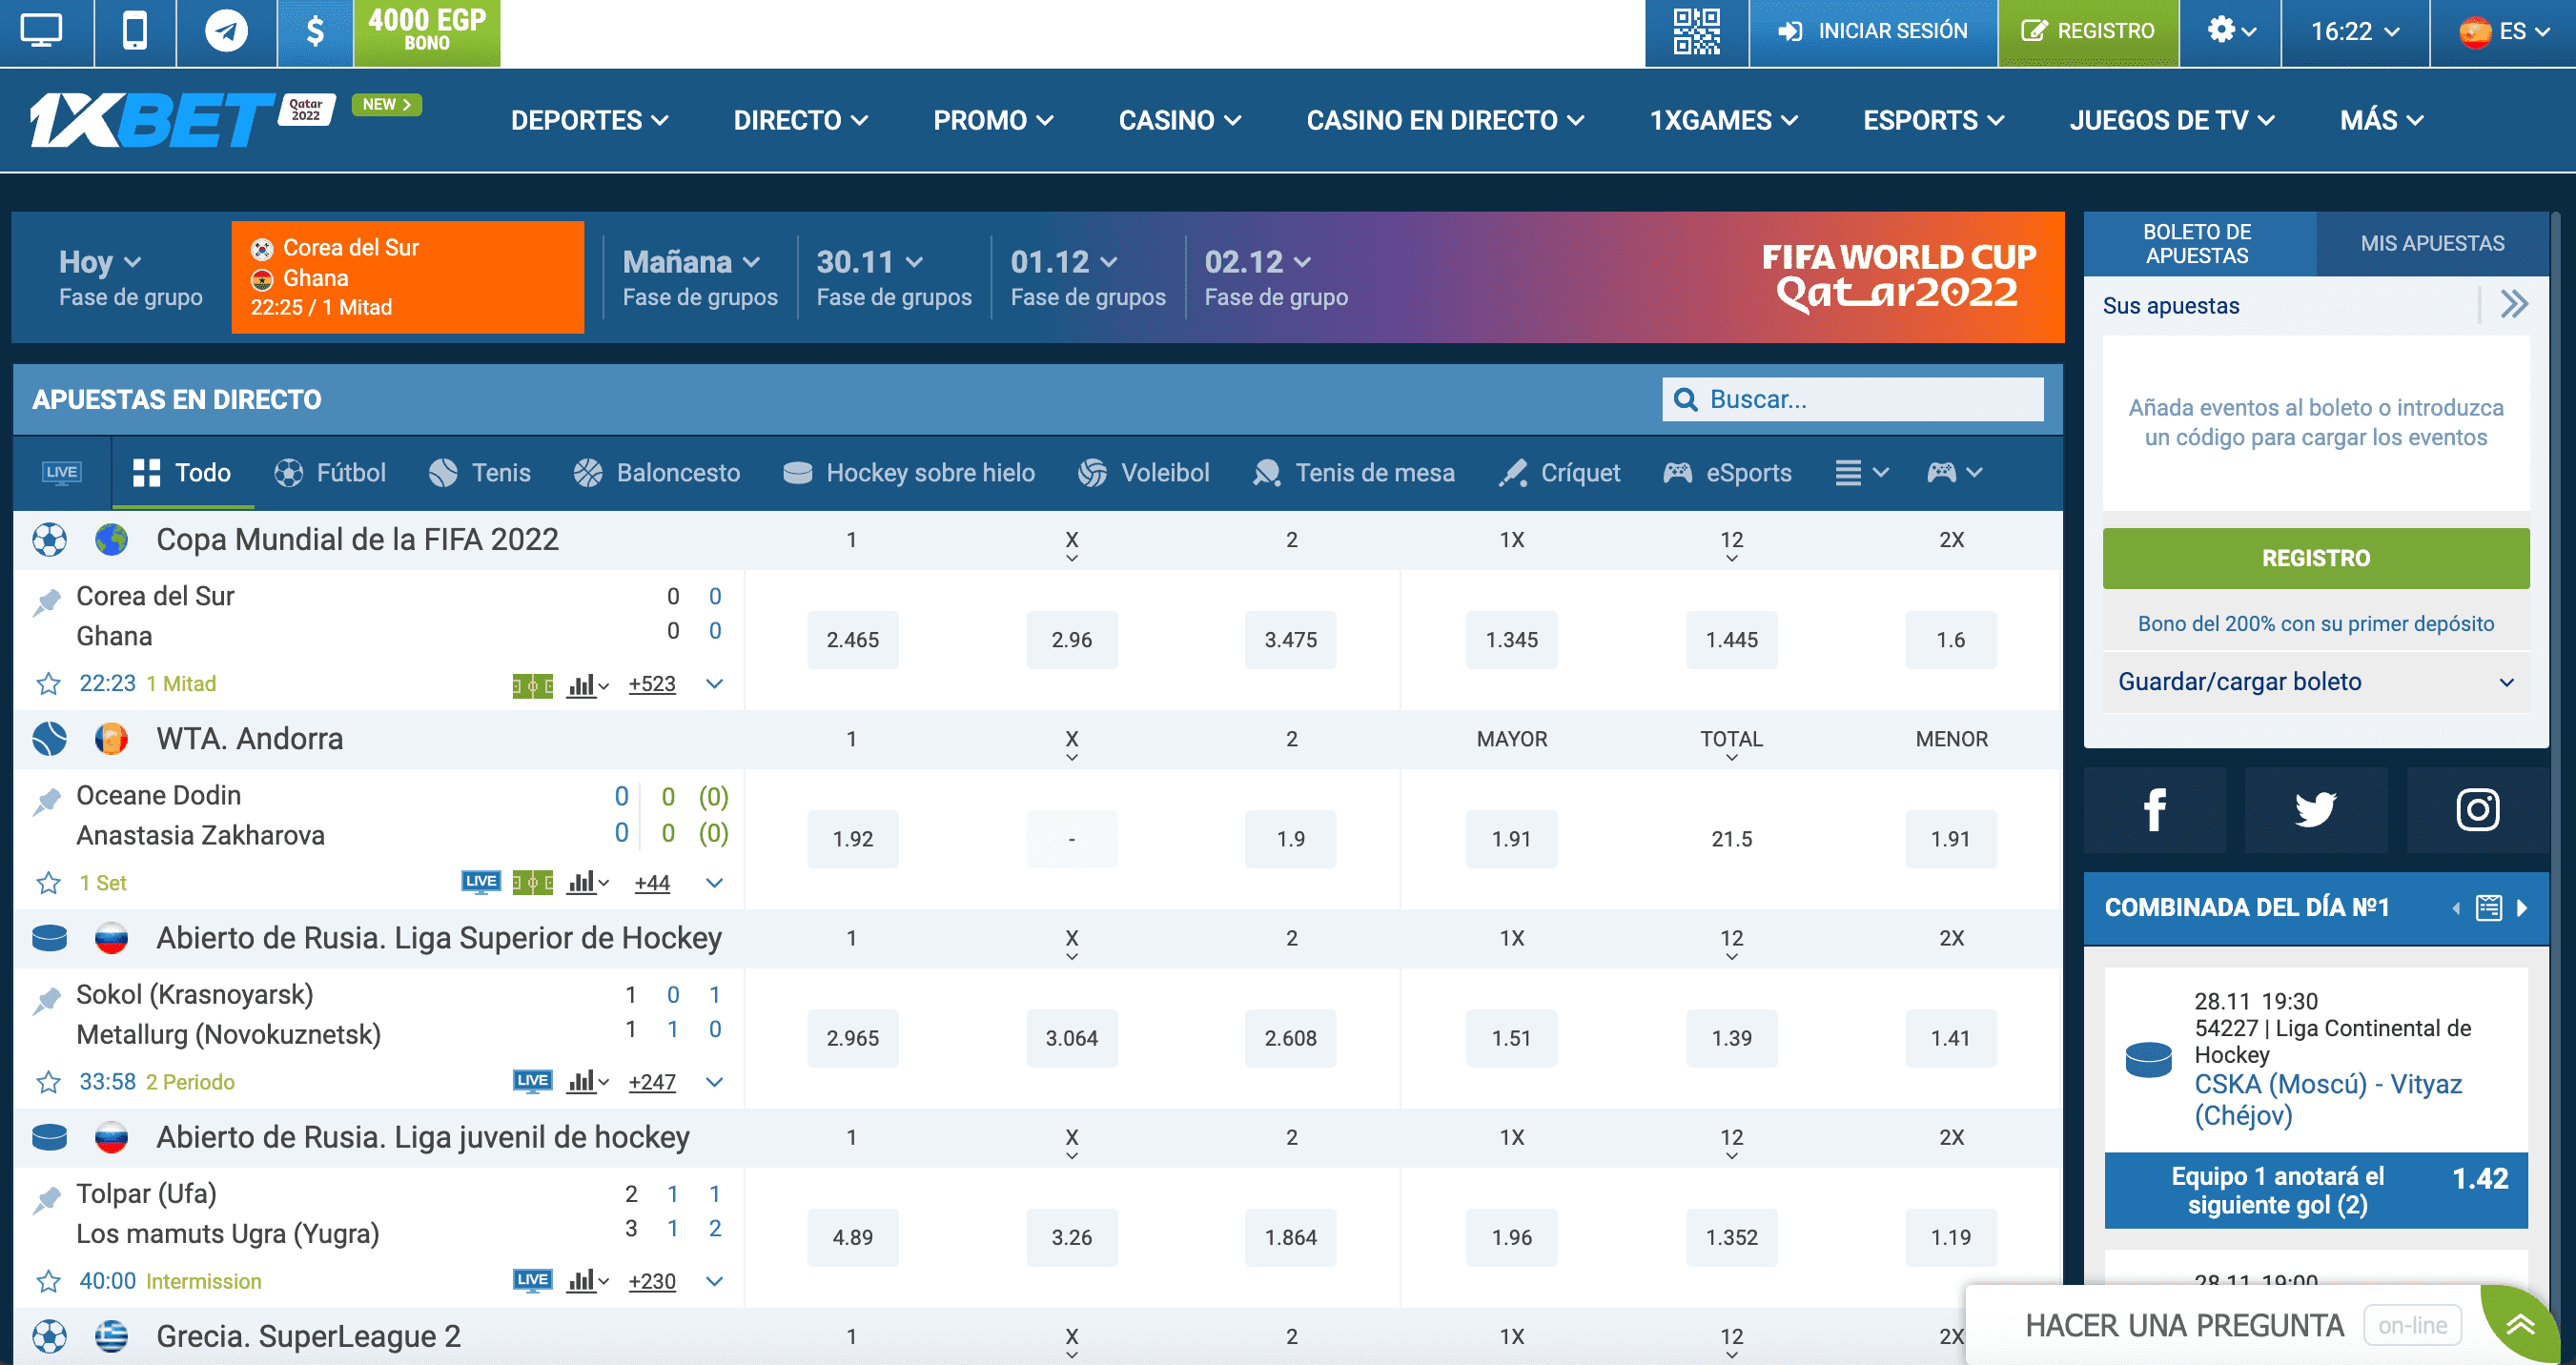Pin the Sokol (Krasnoyarsk) match
This screenshot has height=1365, width=2576.
[46, 1000]
